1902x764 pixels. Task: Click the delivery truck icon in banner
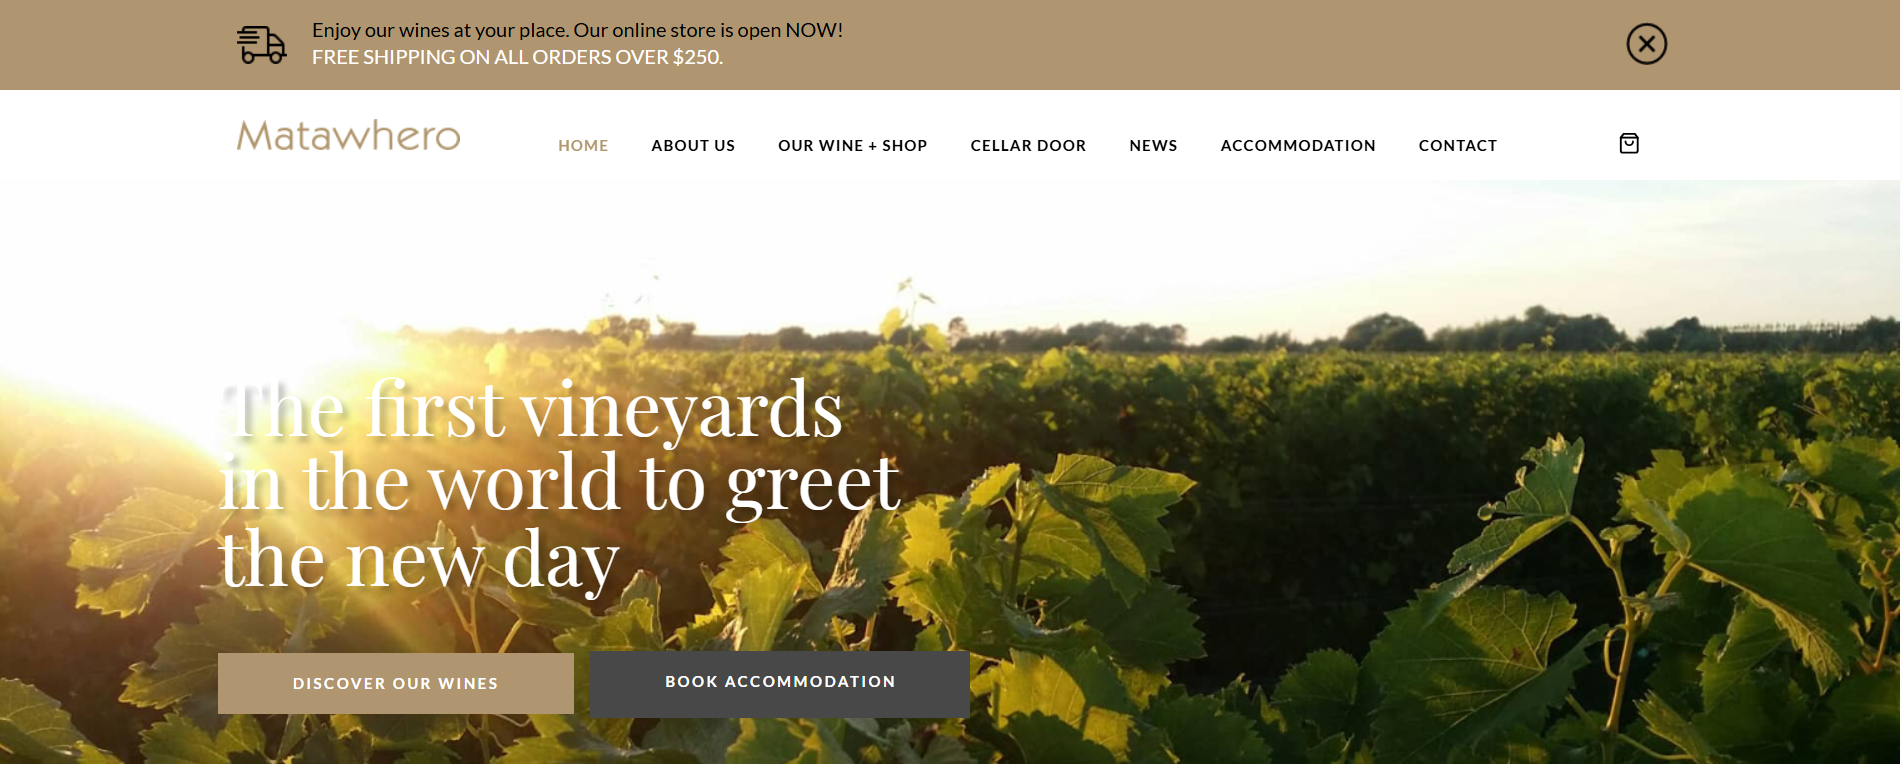click(261, 45)
